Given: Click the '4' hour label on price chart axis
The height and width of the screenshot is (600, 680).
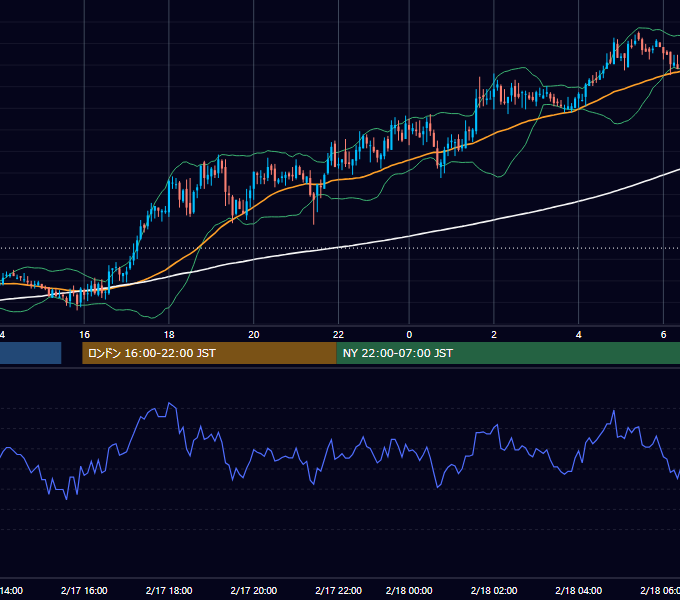Looking at the screenshot, I should point(579,335).
